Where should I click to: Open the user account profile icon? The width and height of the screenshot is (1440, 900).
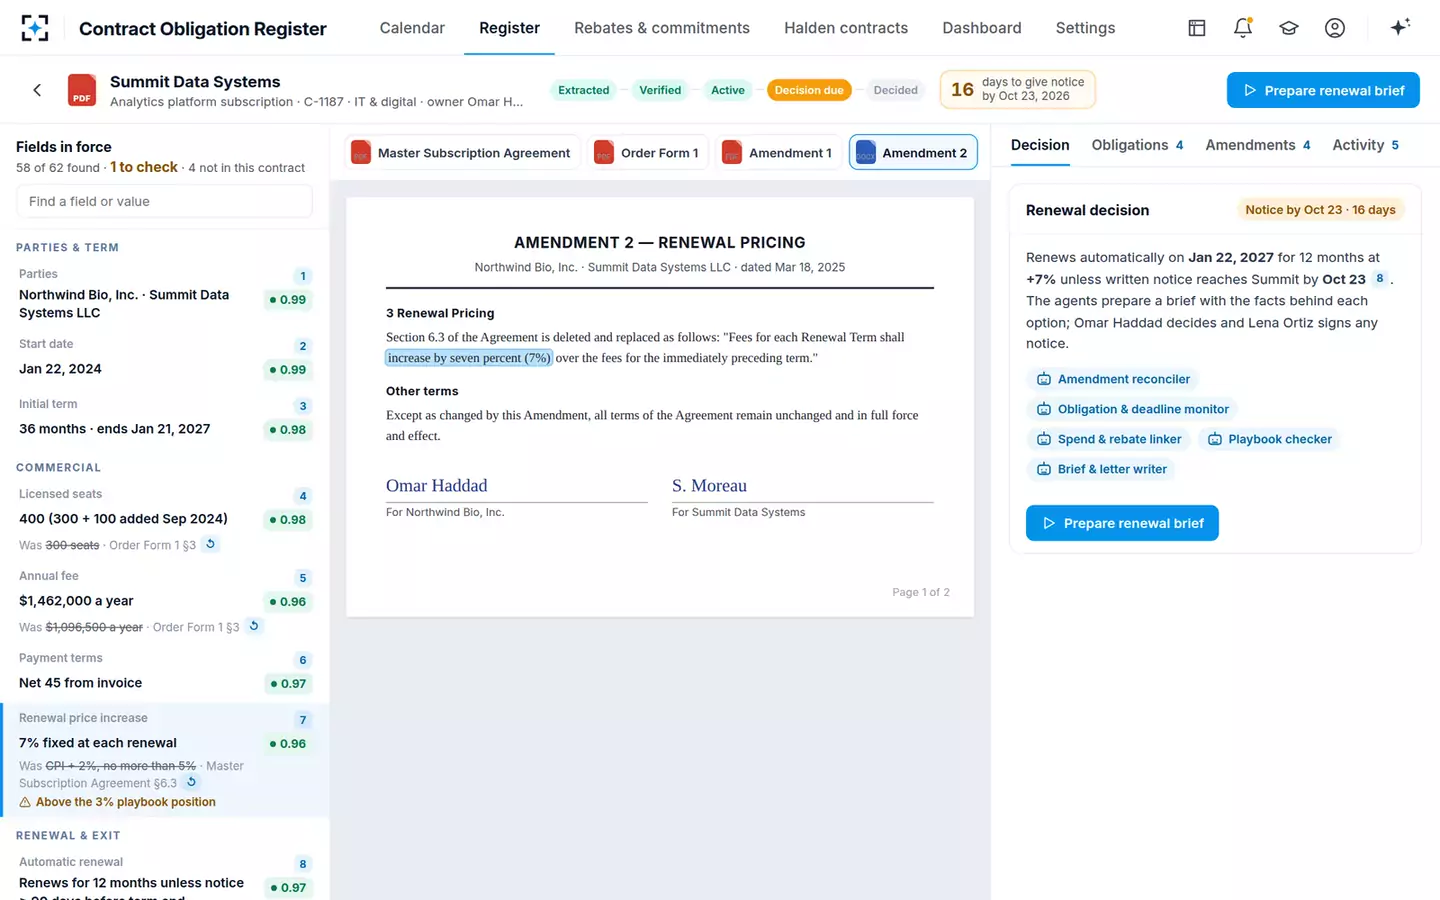click(x=1335, y=28)
